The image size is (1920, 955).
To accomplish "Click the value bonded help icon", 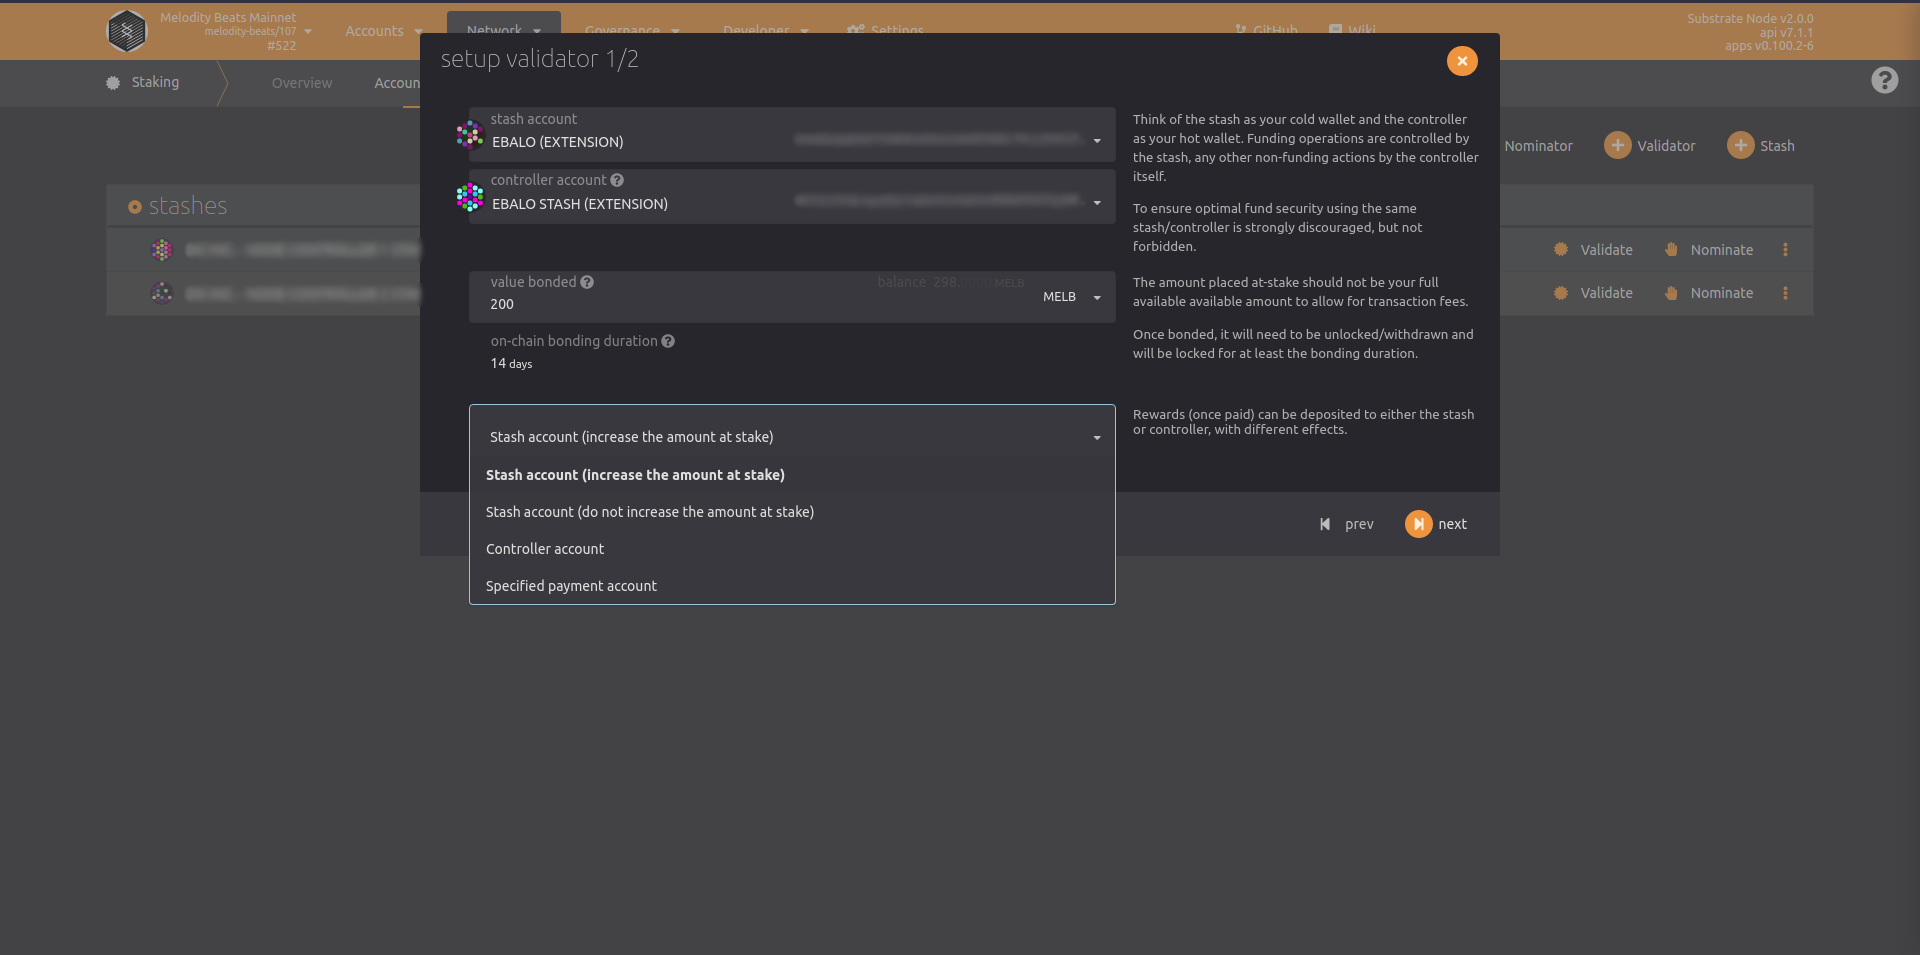I will tap(587, 282).
